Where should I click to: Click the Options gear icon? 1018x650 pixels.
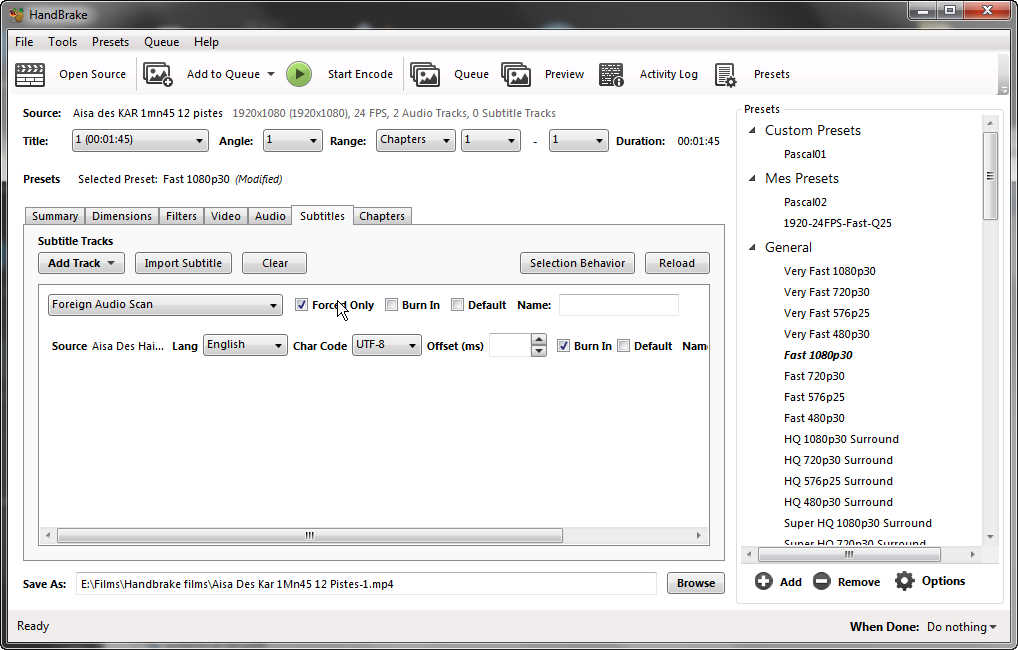pyautogui.click(x=904, y=581)
